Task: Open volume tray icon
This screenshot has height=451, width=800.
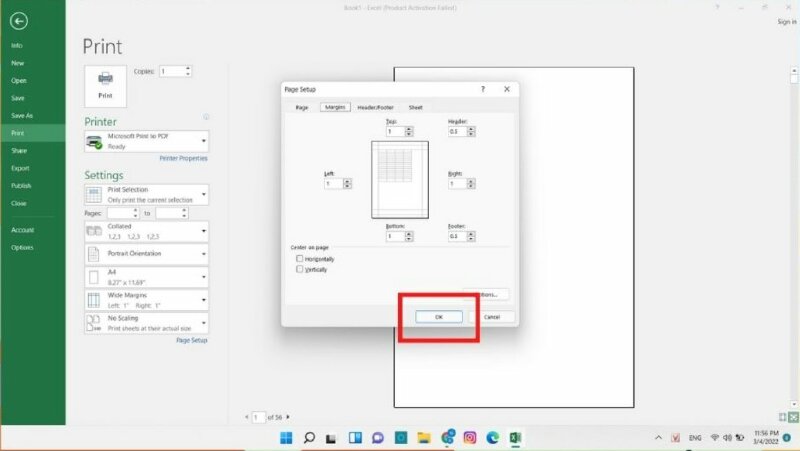Action: (x=727, y=438)
